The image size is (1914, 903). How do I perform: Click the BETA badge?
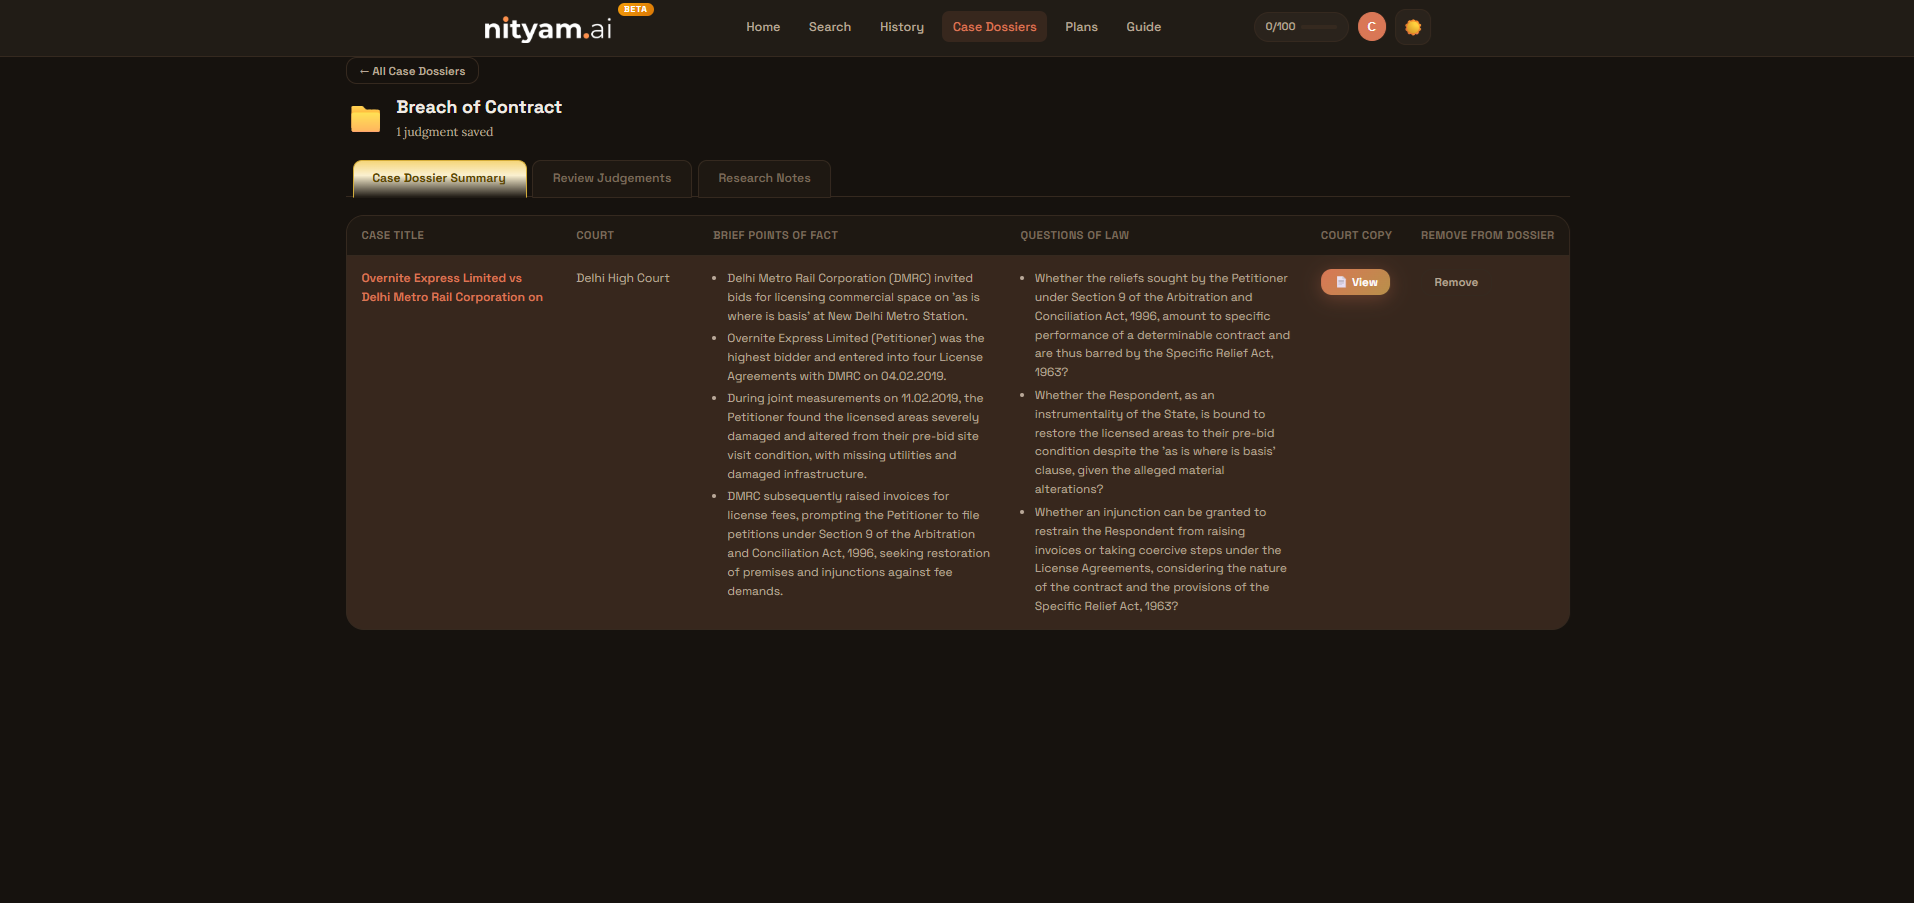coord(635,9)
